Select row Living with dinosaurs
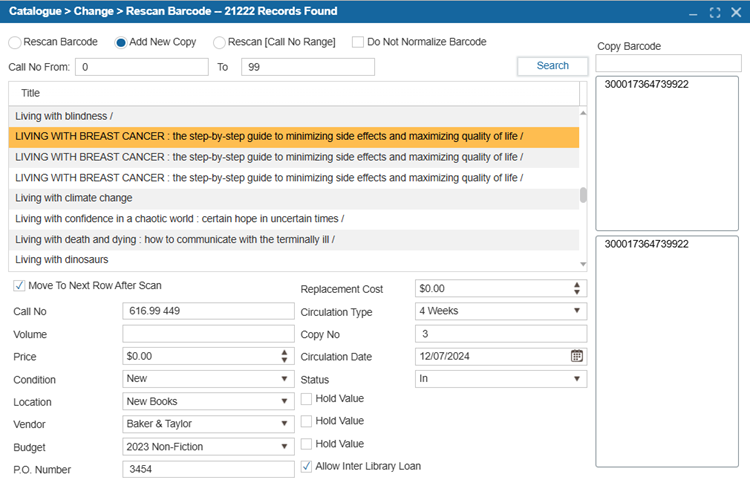 point(294,260)
